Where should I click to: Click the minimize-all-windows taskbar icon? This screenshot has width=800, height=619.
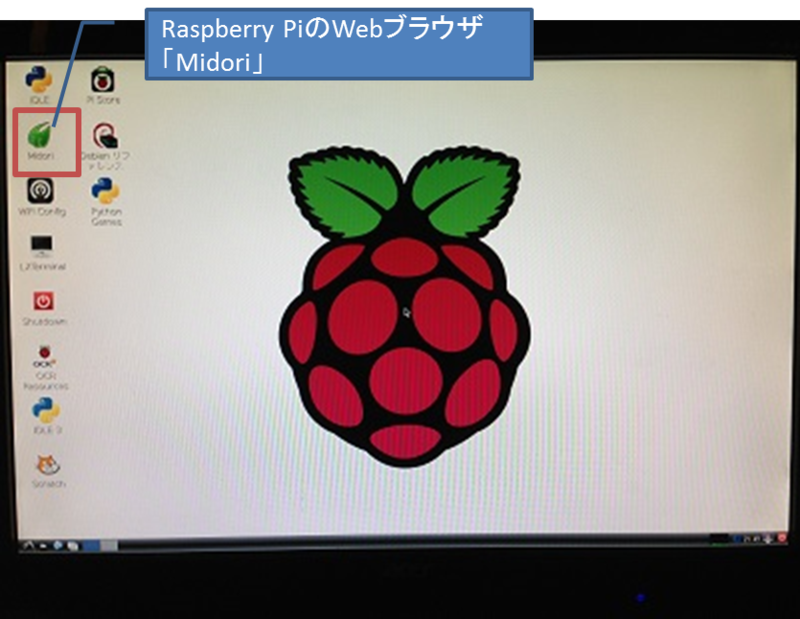[x=73, y=546]
